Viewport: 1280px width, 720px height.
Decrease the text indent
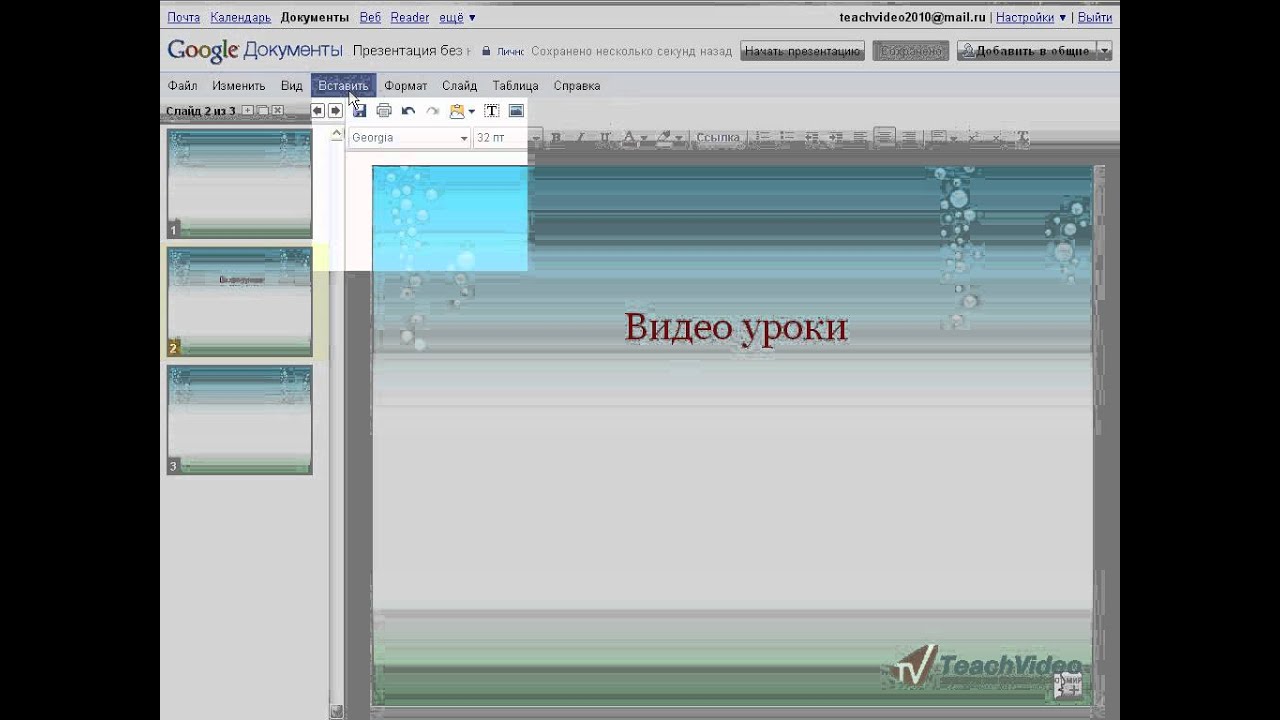coord(812,137)
